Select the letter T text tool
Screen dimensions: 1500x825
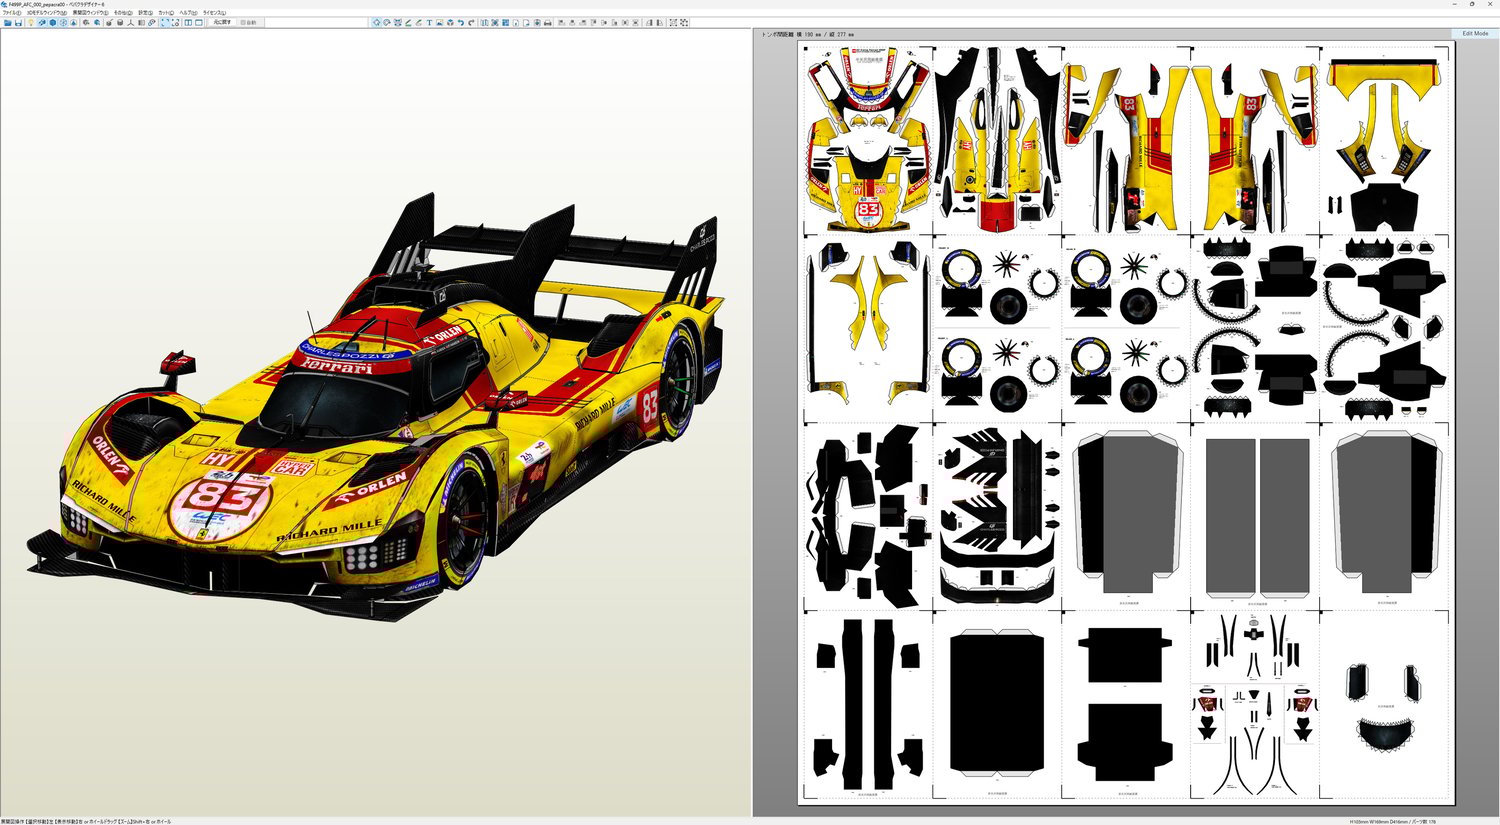click(429, 23)
